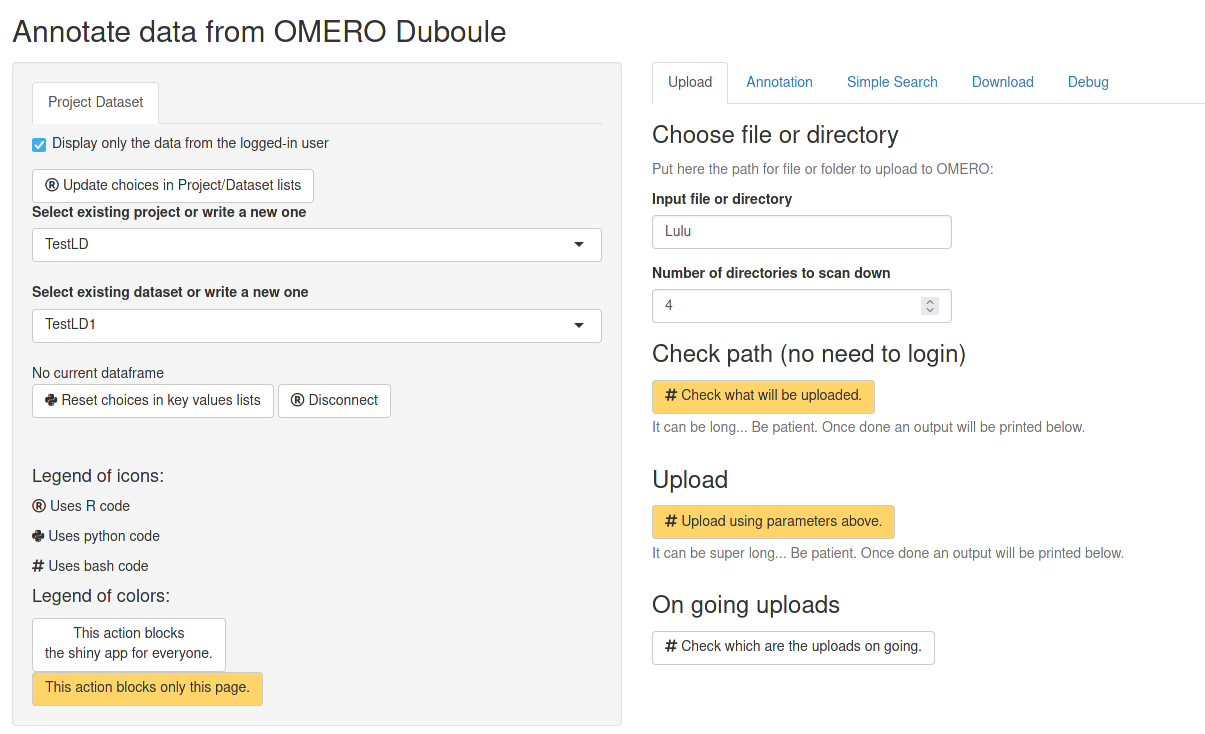The image size is (1205, 734).
Task: Click the 'On going uploads' heading
Action: tap(746, 605)
